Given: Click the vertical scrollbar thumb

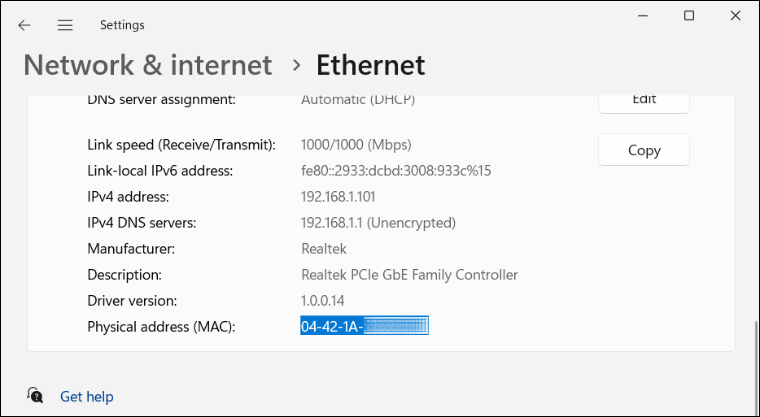Looking at the screenshot, I should point(755,369).
